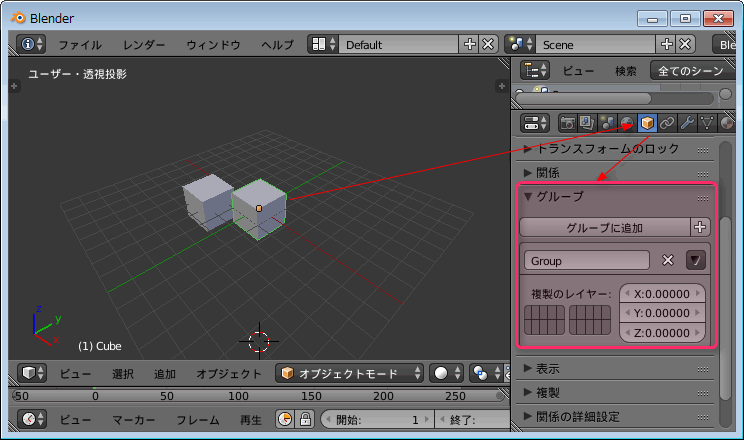Open the 3D View editor type selector
The image size is (744, 440).
pos(31,373)
